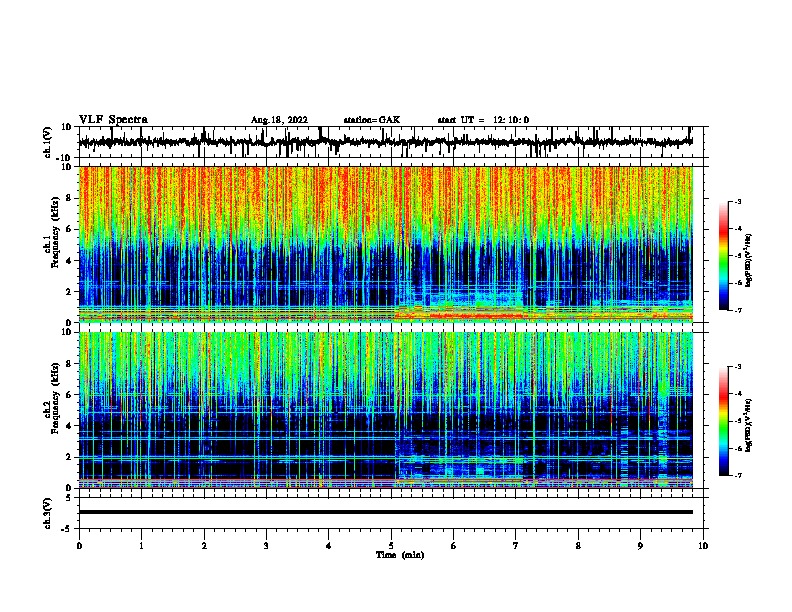Click the ch.1 spectrogram plot area
Viewport: 792px width, 612px height.
pyautogui.click(x=386, y=244)
